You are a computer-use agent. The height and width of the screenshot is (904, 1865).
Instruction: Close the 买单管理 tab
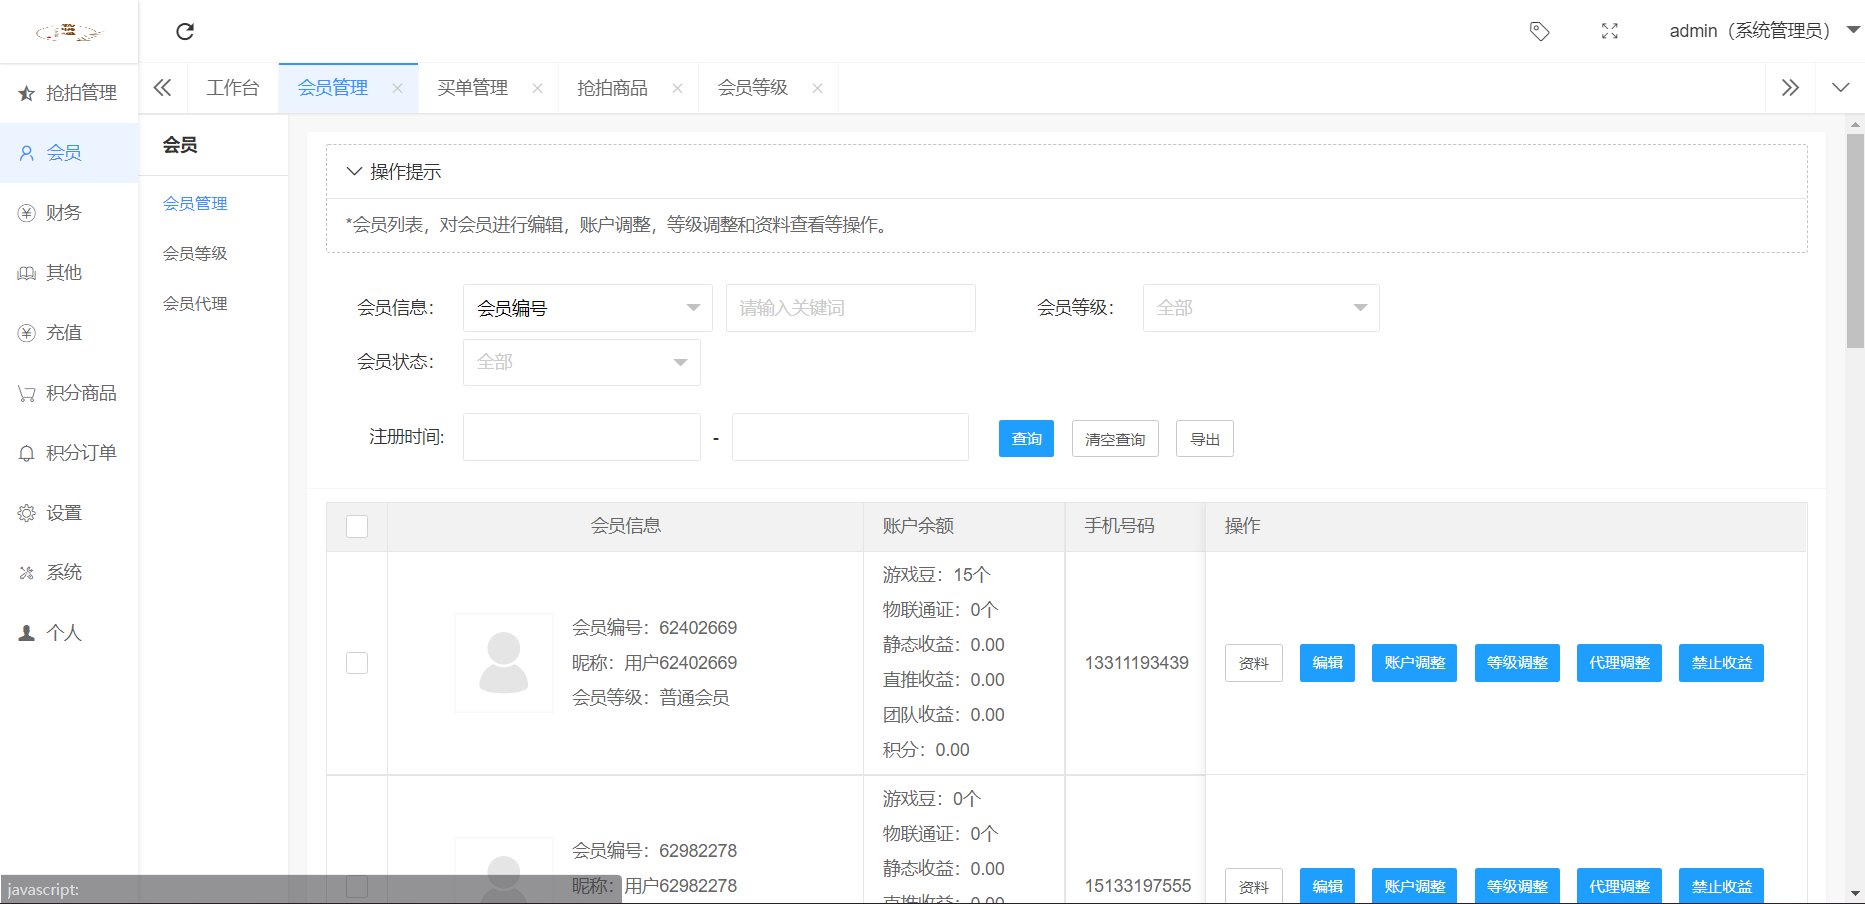(x=537, y=88)
